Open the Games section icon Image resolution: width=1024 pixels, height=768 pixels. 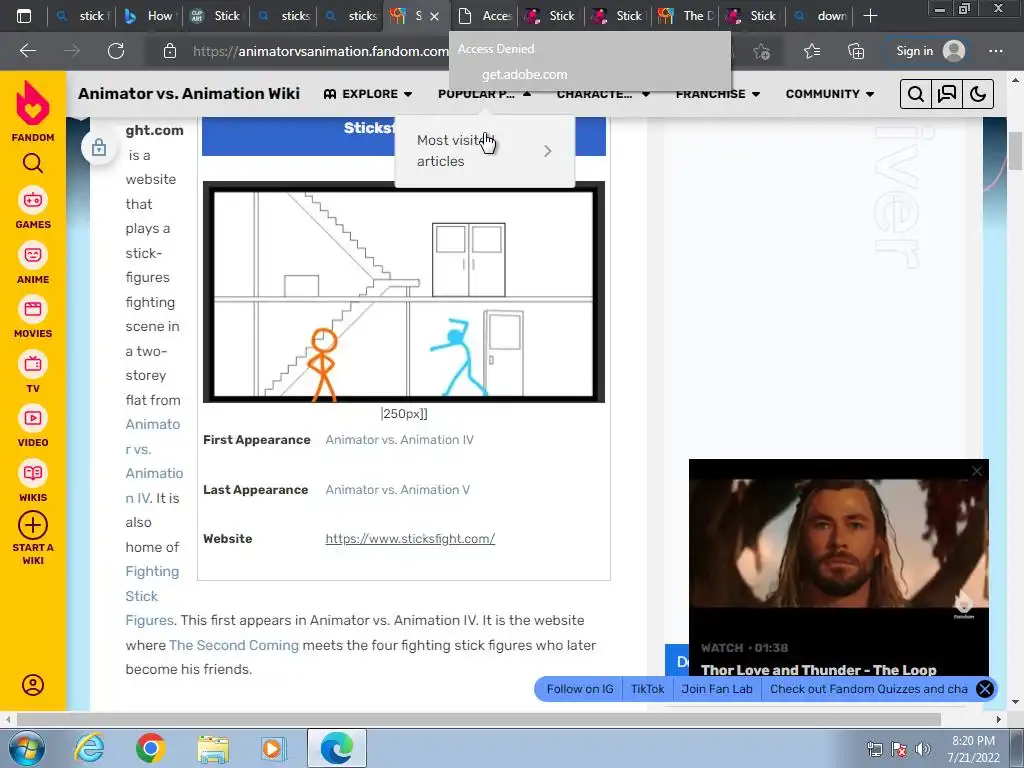pyautogui.click(x=33, y=200)
